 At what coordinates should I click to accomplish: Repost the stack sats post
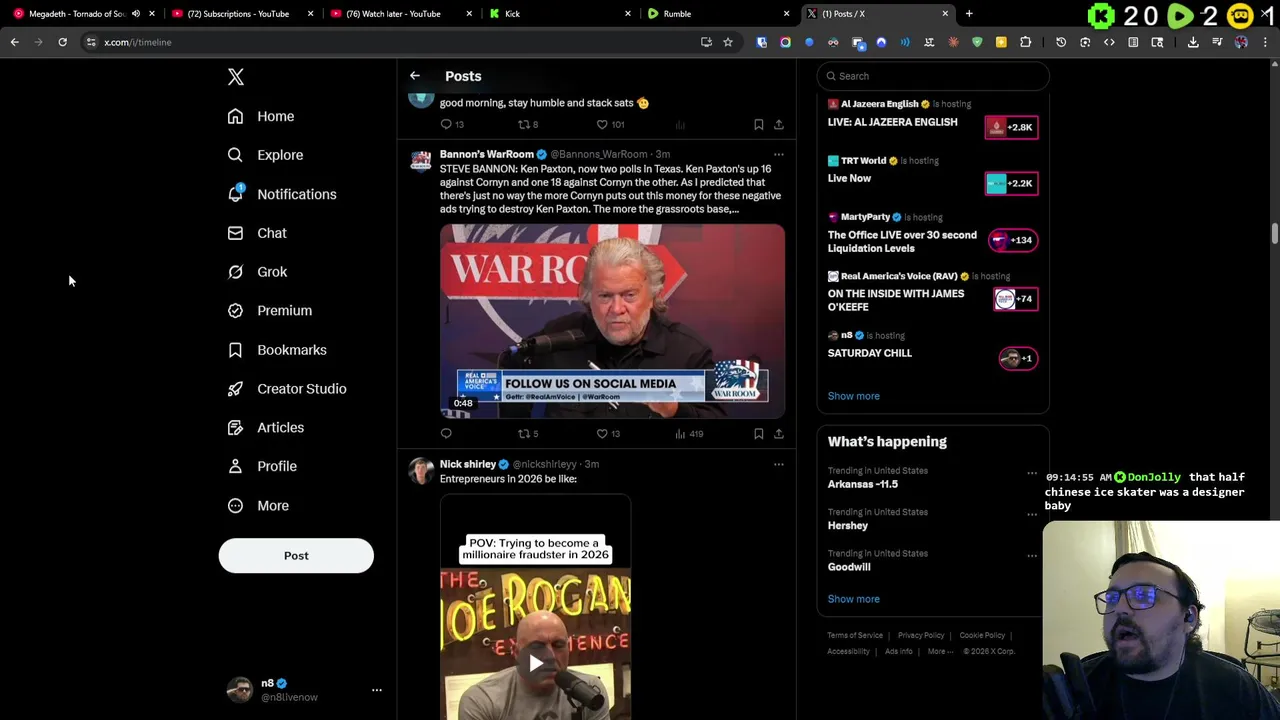[x=528, y=125]
